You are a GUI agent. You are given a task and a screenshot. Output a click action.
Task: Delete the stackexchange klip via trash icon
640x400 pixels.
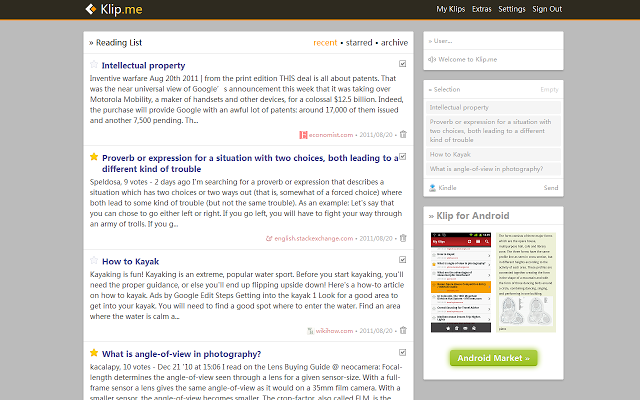coord(403,238)
